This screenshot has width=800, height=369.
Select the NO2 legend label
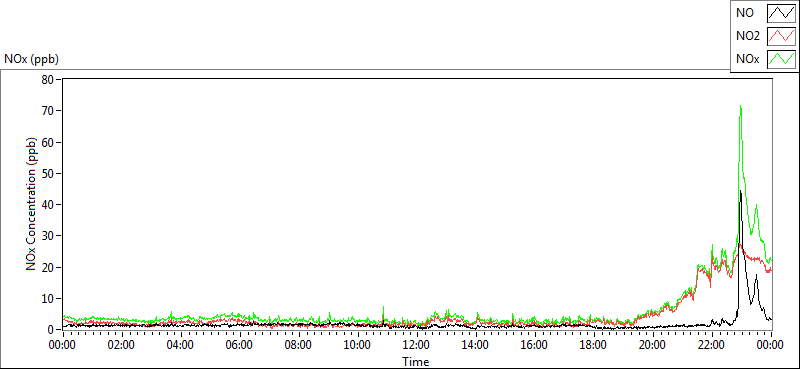[x=748, y=37]
